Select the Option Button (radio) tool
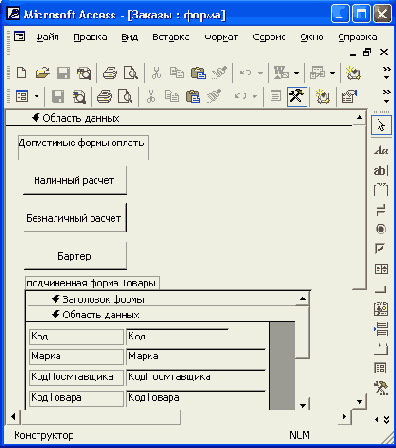This screenshot has height=448, width=396. click(381, 229)
